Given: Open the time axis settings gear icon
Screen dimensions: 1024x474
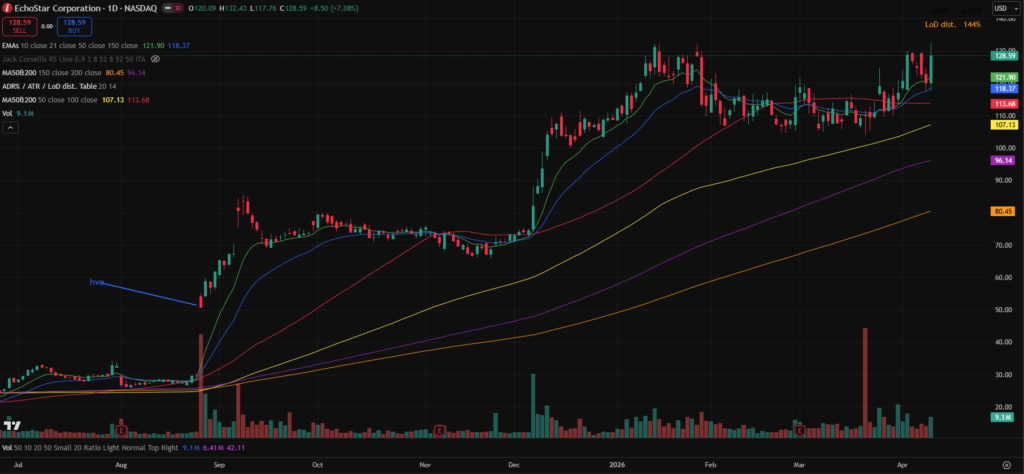Looking at the screenshot, I should [x=1004, y=465].
